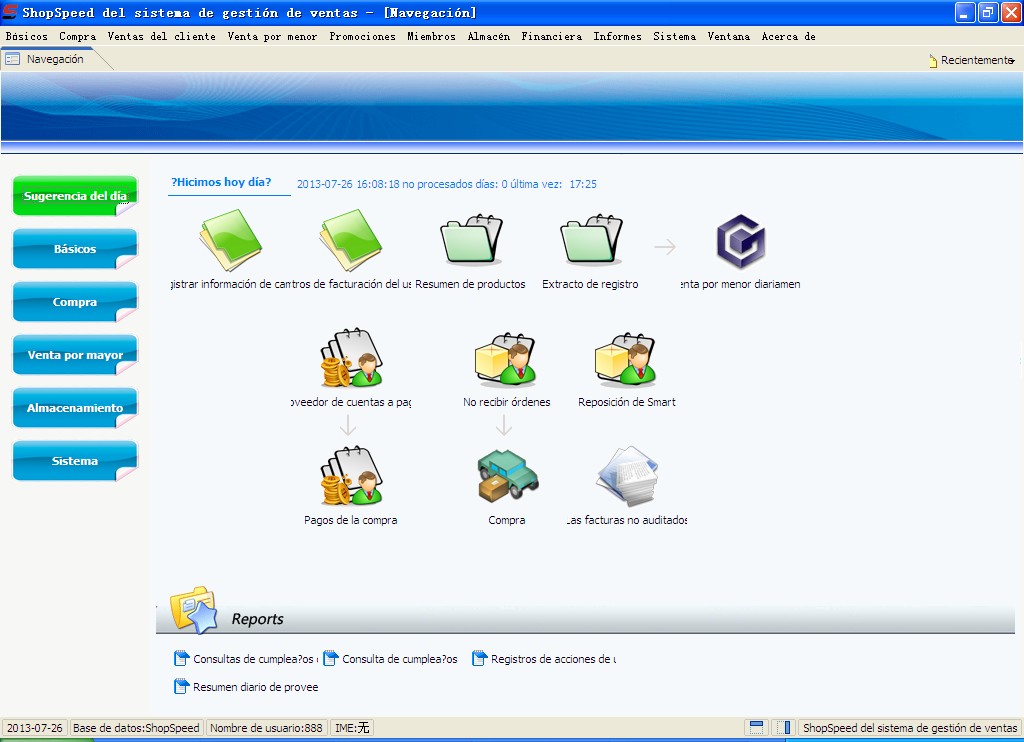Select the Navegación tab
1024x742 pixels.
click(55, 59)
